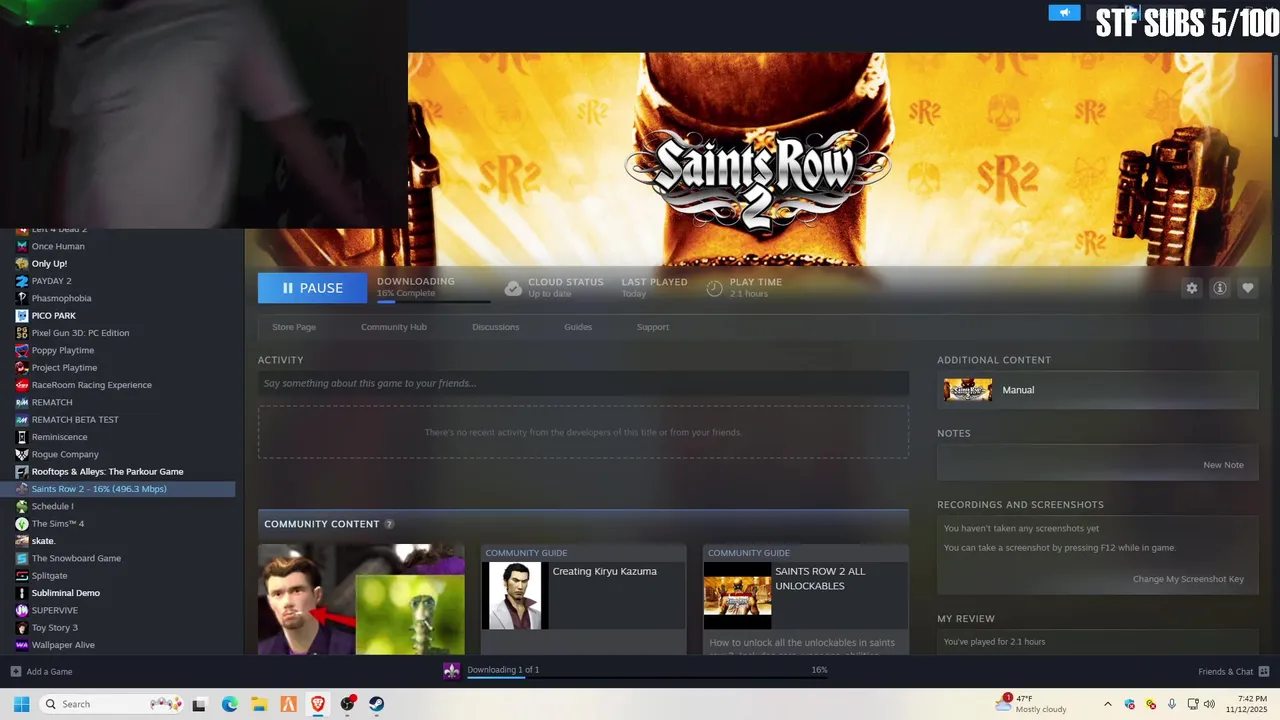Open File Explorer from the taskbar
The width and height of the screenshot is (1280, 720).
[x=258, y=704]
